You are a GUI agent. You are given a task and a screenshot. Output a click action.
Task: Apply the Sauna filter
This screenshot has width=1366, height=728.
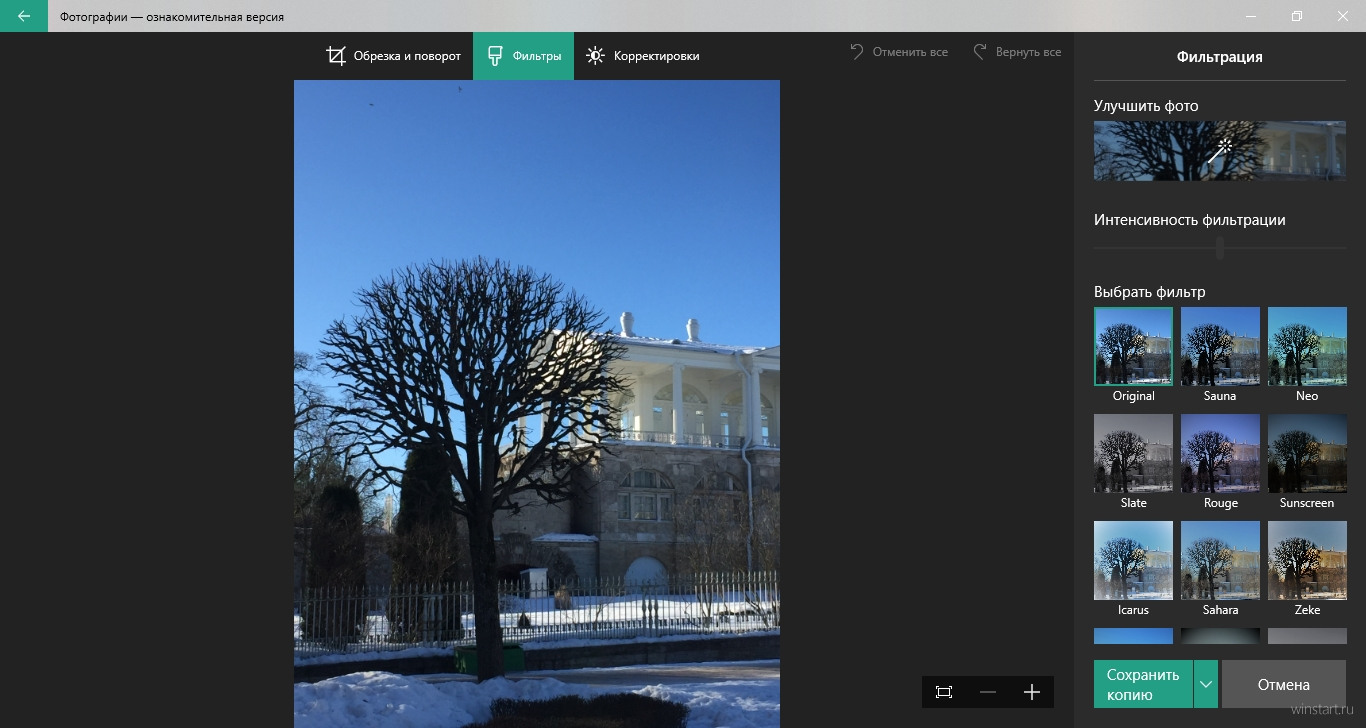tap(1220, 346)
